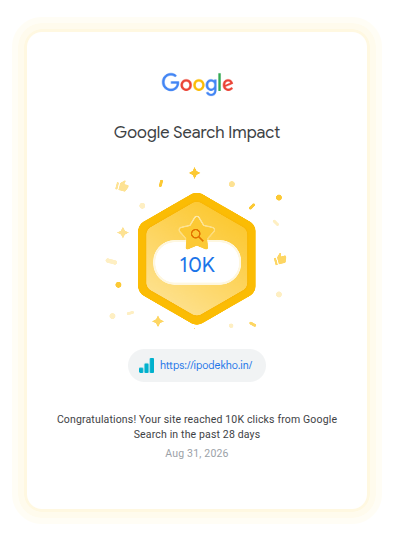The width and height of the screenshot is (397, 533).
Task: Click the 10K label on the badge
Action: 197,264
